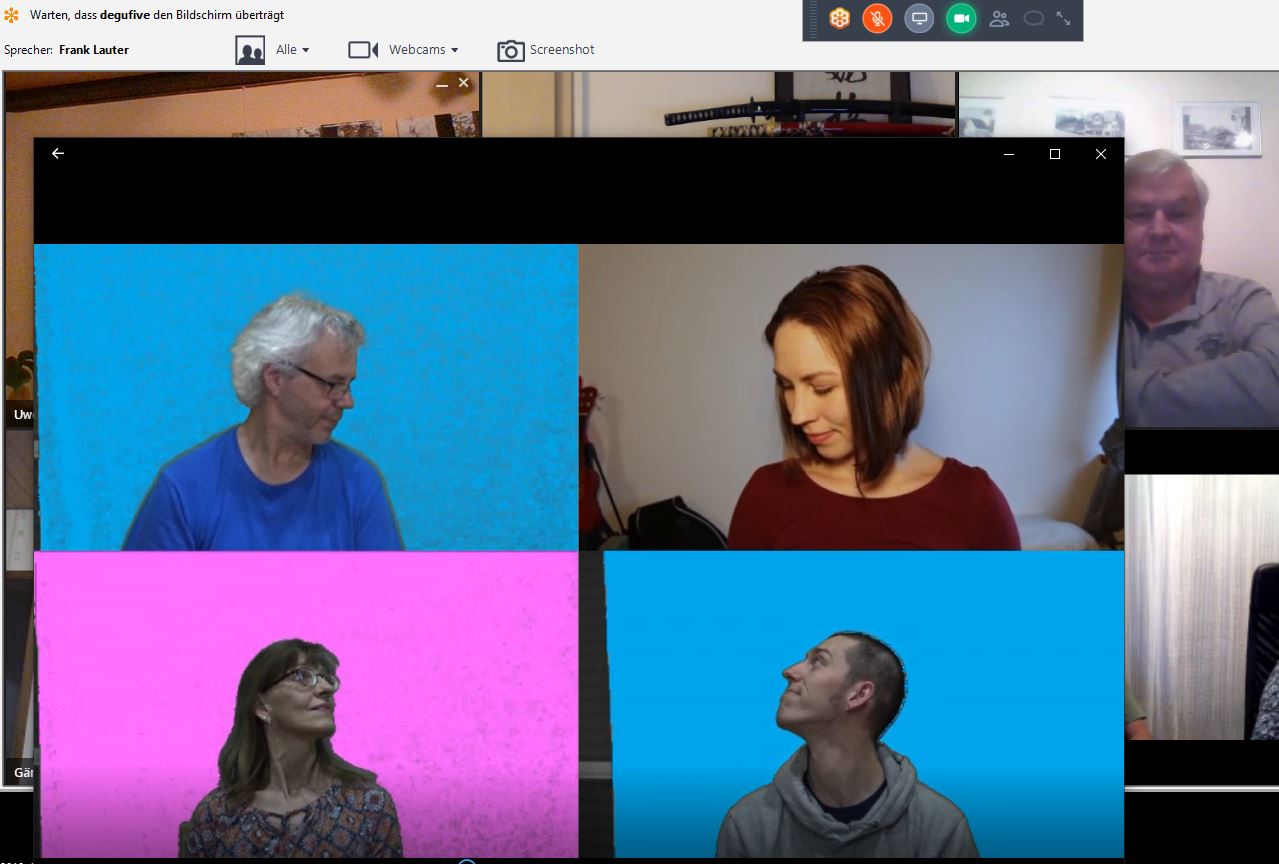Screen dimensions: 1279x864
Task: Click the control bar drag grip handle
Action: tap(813, 19)
